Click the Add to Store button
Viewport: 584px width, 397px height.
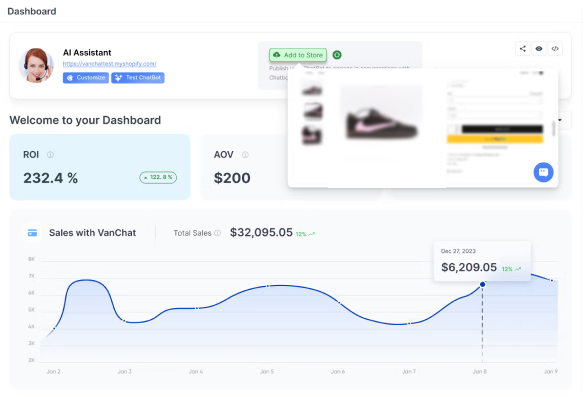point(298,55)
